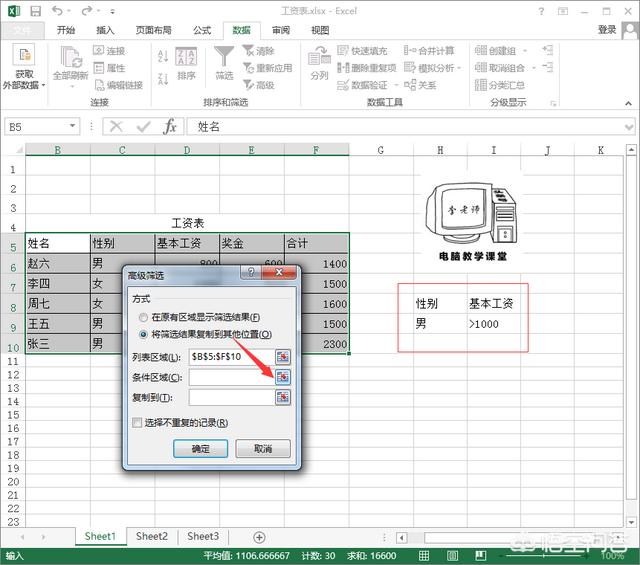Switch to Sheet3 tab
The height and width of the screenshot is (565, 640).
pyautogui.click(x=203, y=536)
